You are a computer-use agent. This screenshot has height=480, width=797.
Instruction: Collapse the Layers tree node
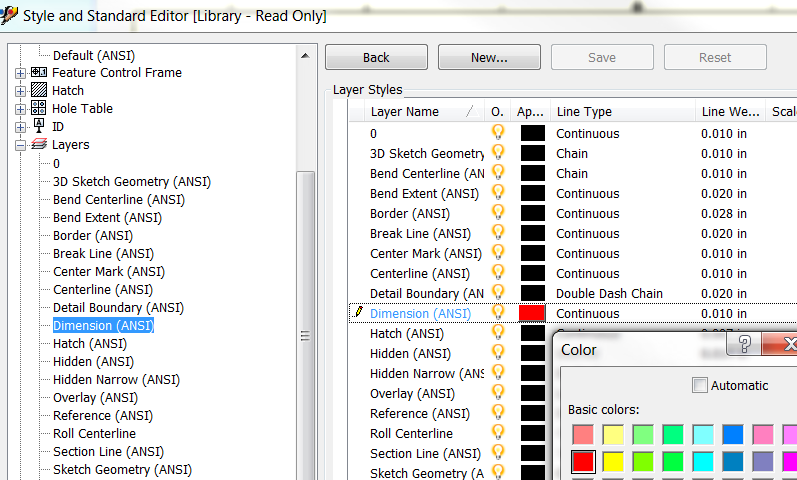click(20, 145)
